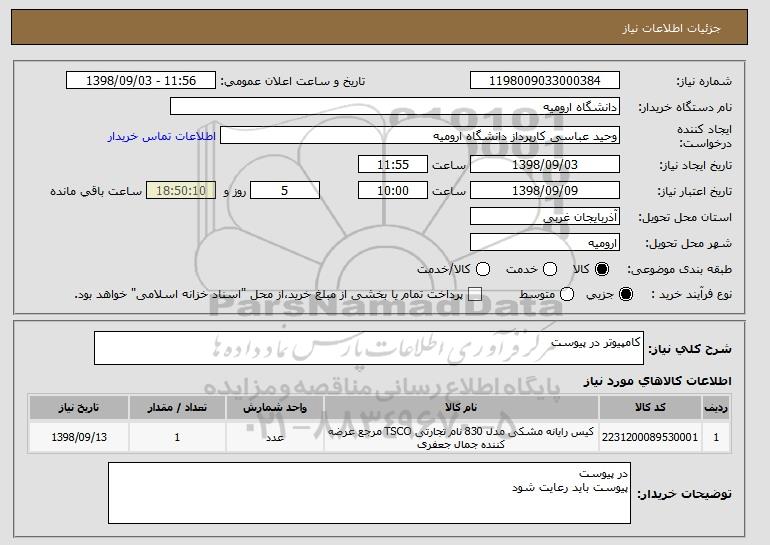Click the طبقه بندی موضوعی label
The height and width of the screenshot is (545, 770).
pyautogui.click(x=680, y=270)
